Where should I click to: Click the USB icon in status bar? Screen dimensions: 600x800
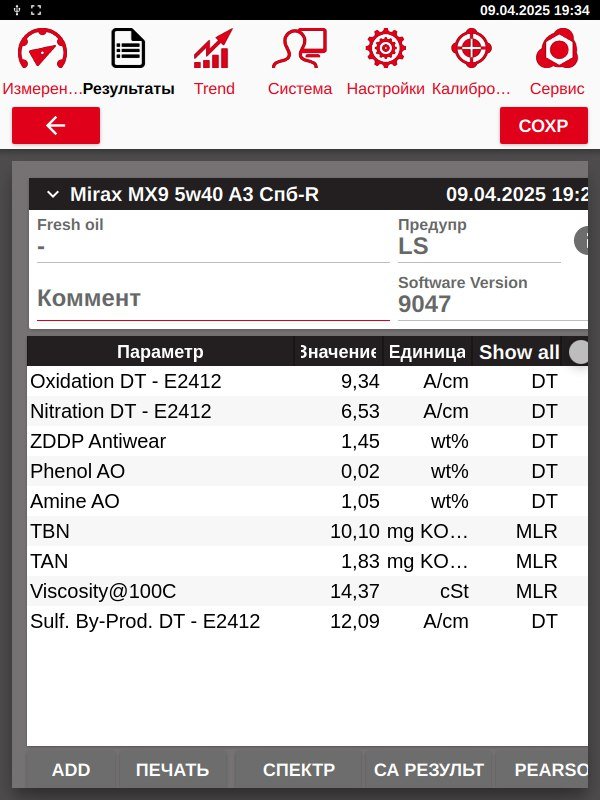[x=17, y=10]
